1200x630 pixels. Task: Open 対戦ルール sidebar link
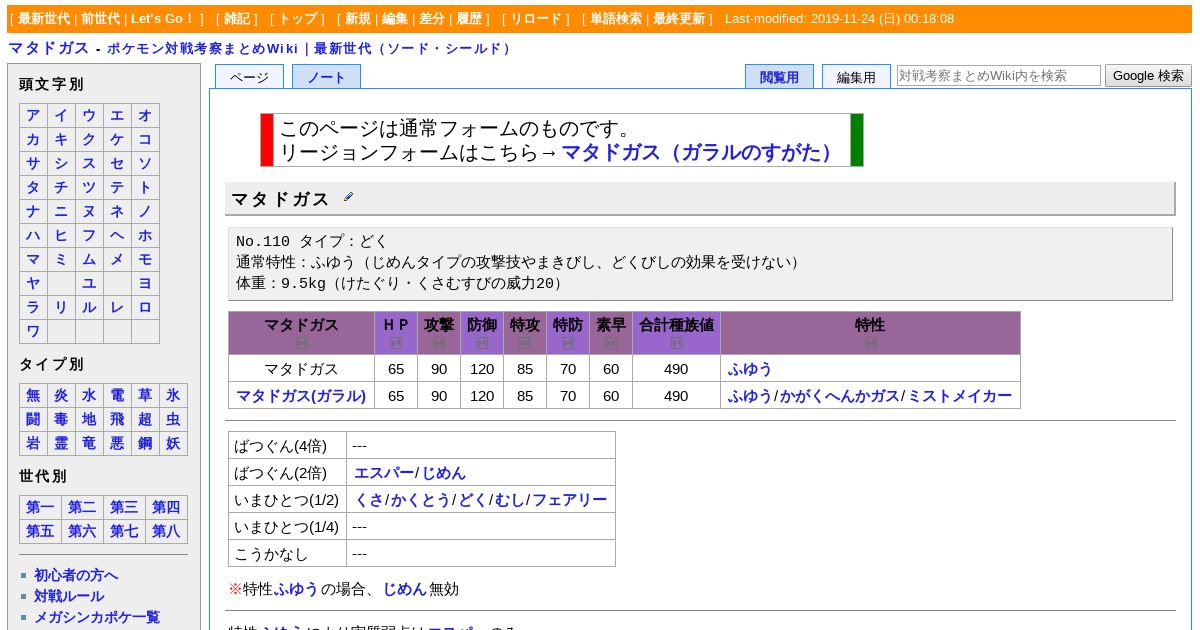(69, 596)
